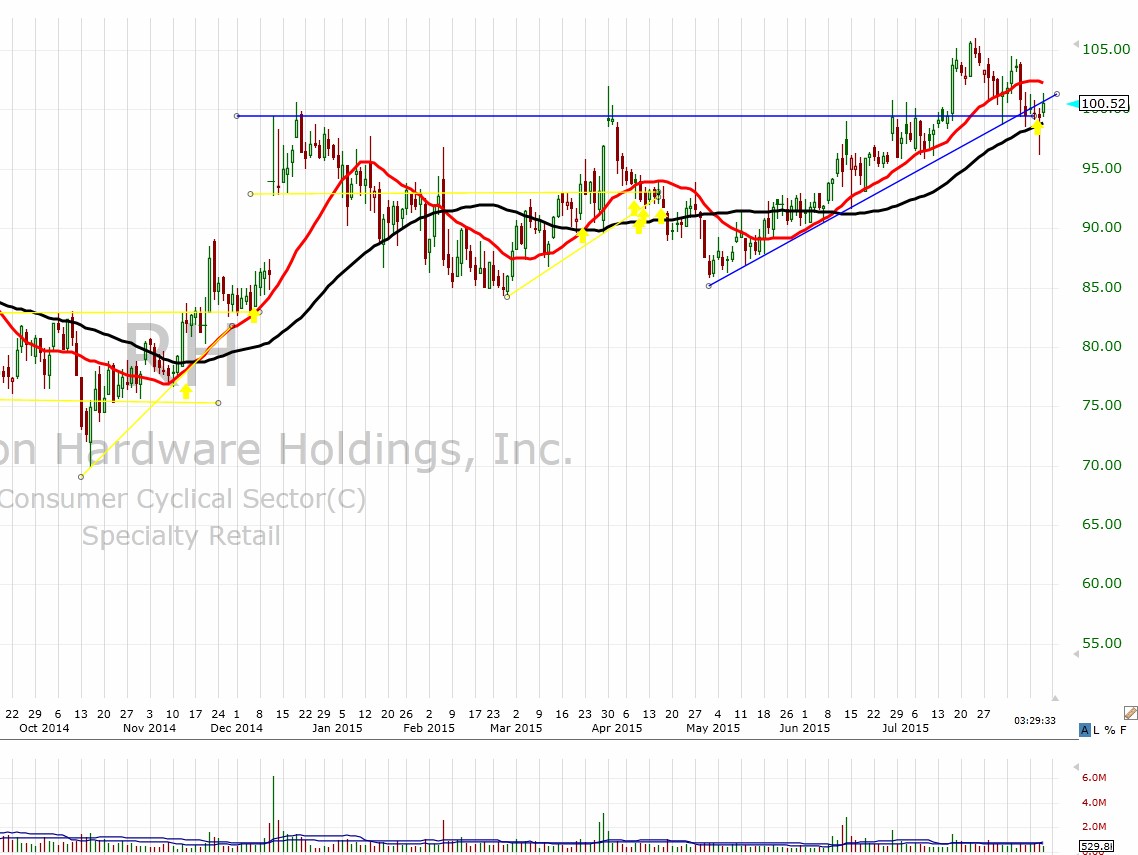The width and height of the screenshot is (1138, 855).
Task: Click the Dec 2014 date axis label
Action: [x=237, y=728]
